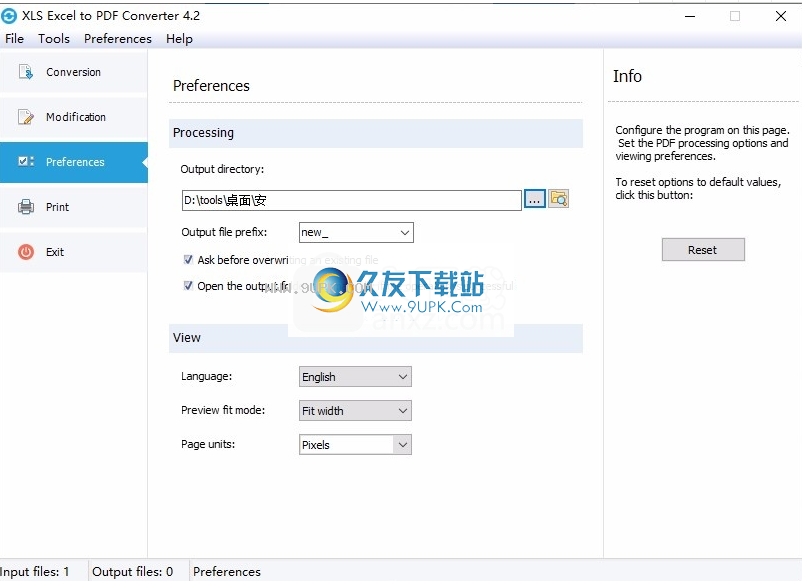This screenshot has width=802, height=581.
Task: Open the Language dropdown
Action: tap(403, 377)
